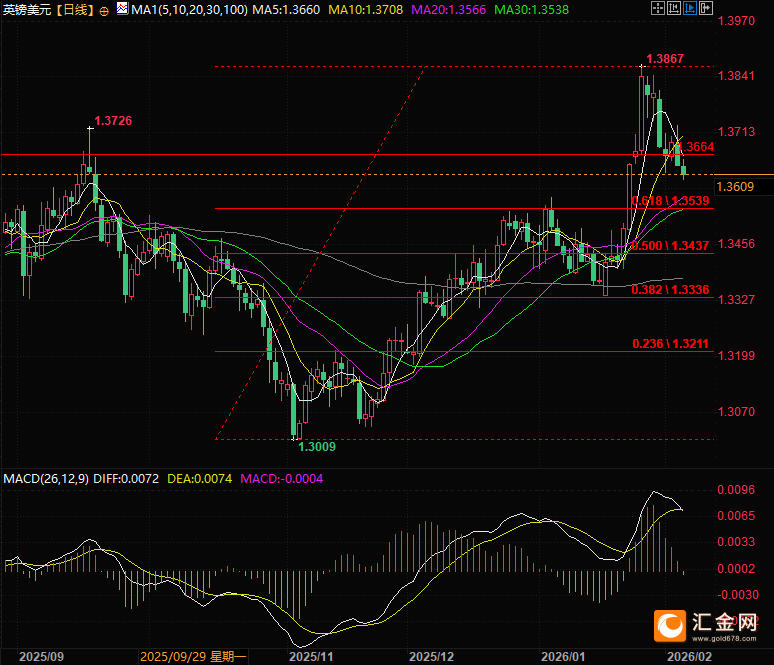Click the 1.3070 price axis label
Viewport: 774px width, 665px height.
point(736,412)
